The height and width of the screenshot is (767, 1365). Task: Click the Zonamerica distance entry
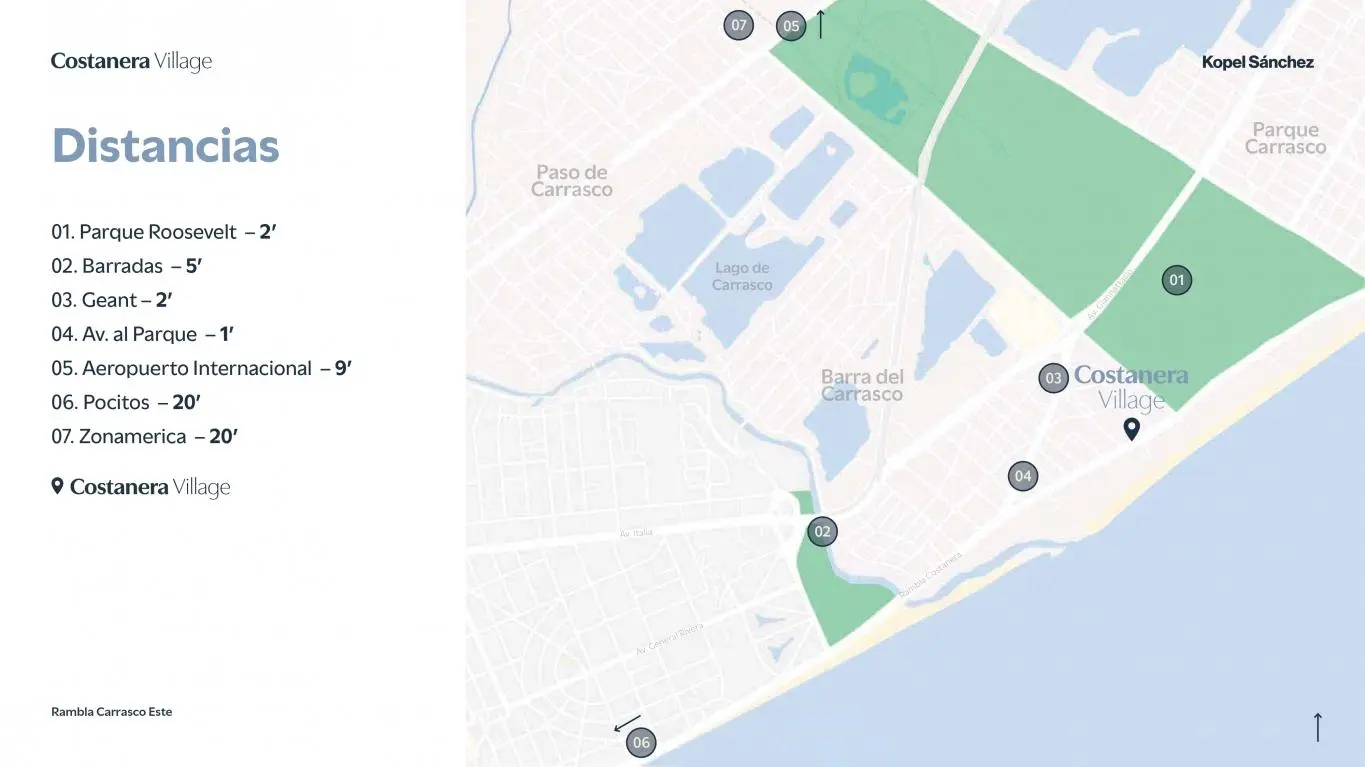click(145, 436)
